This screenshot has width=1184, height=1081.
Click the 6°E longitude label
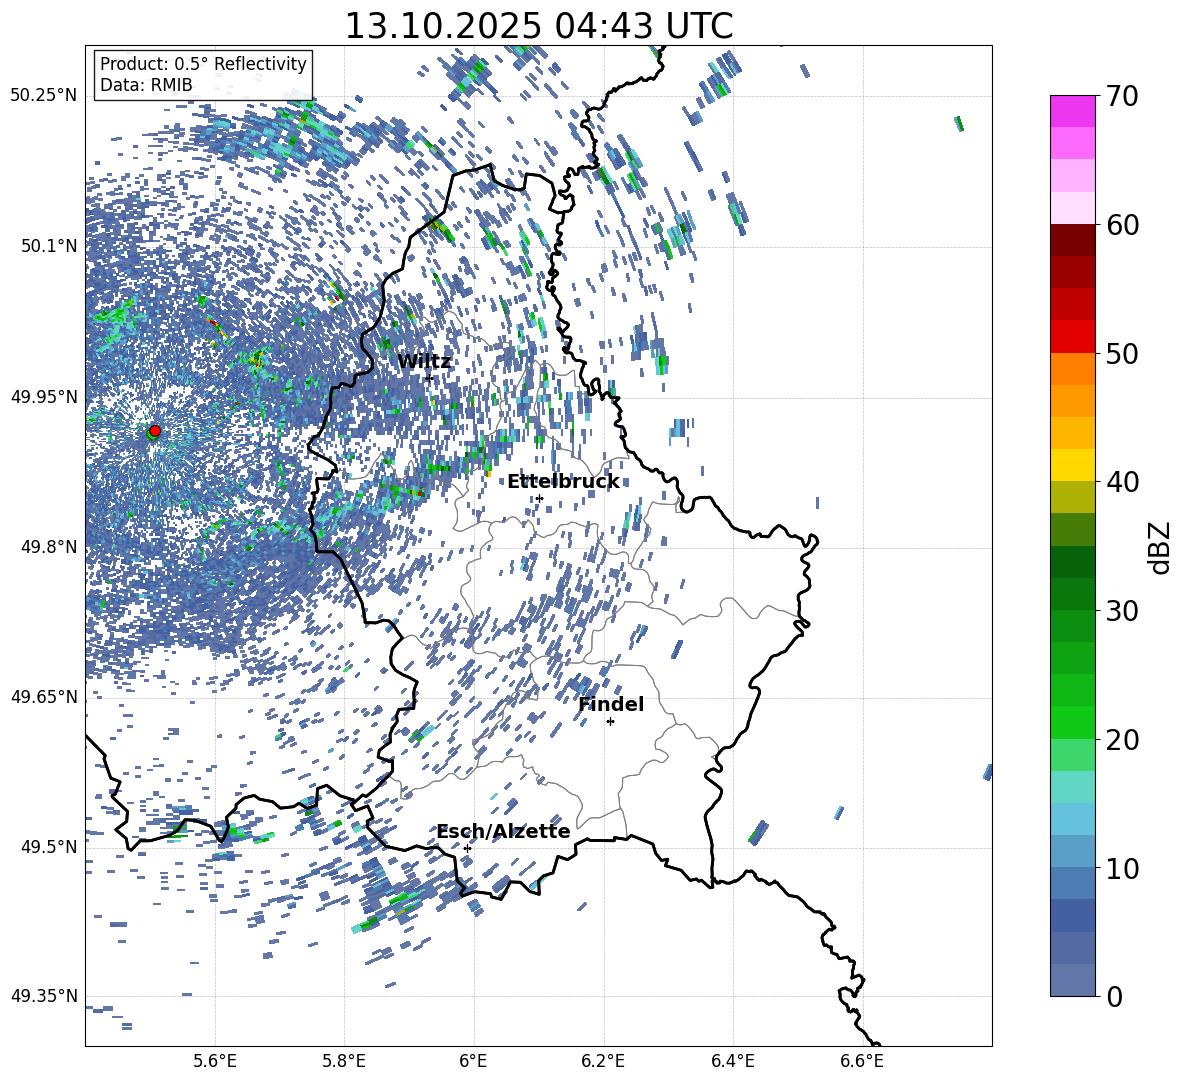[x=473, y=1061]
